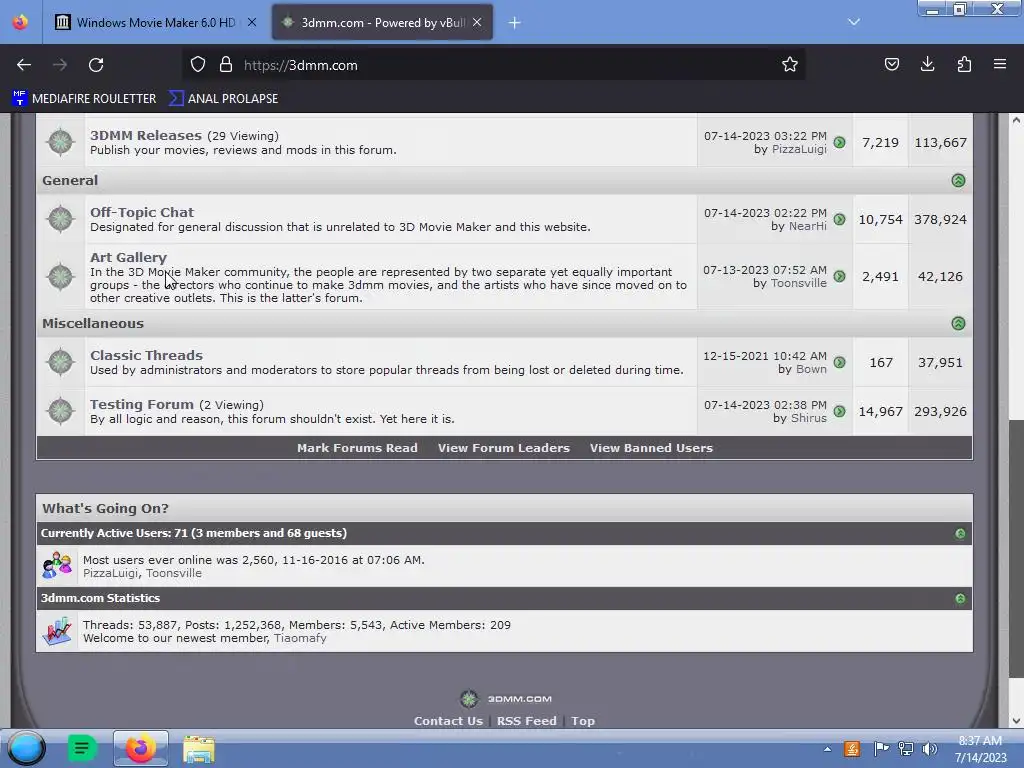The width and height of the screenshot is (1024, 768).
Task: View Shirus's profile
Action: (x=808, y=418)
